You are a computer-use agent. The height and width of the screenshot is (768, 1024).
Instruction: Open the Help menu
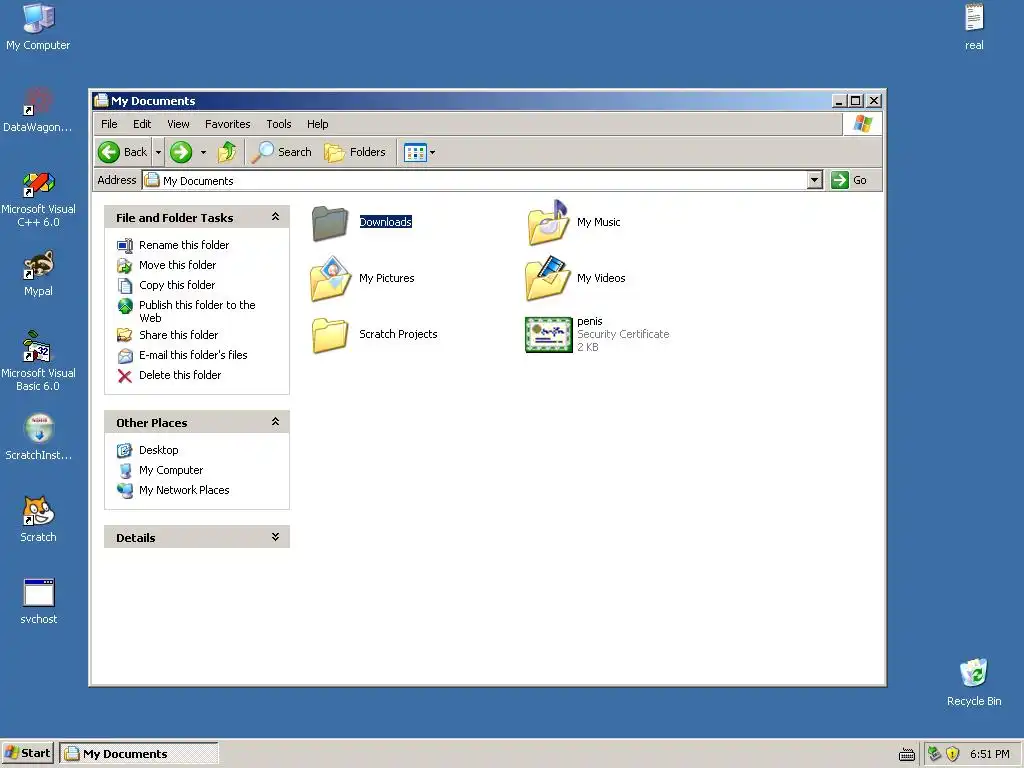[317, 124]
